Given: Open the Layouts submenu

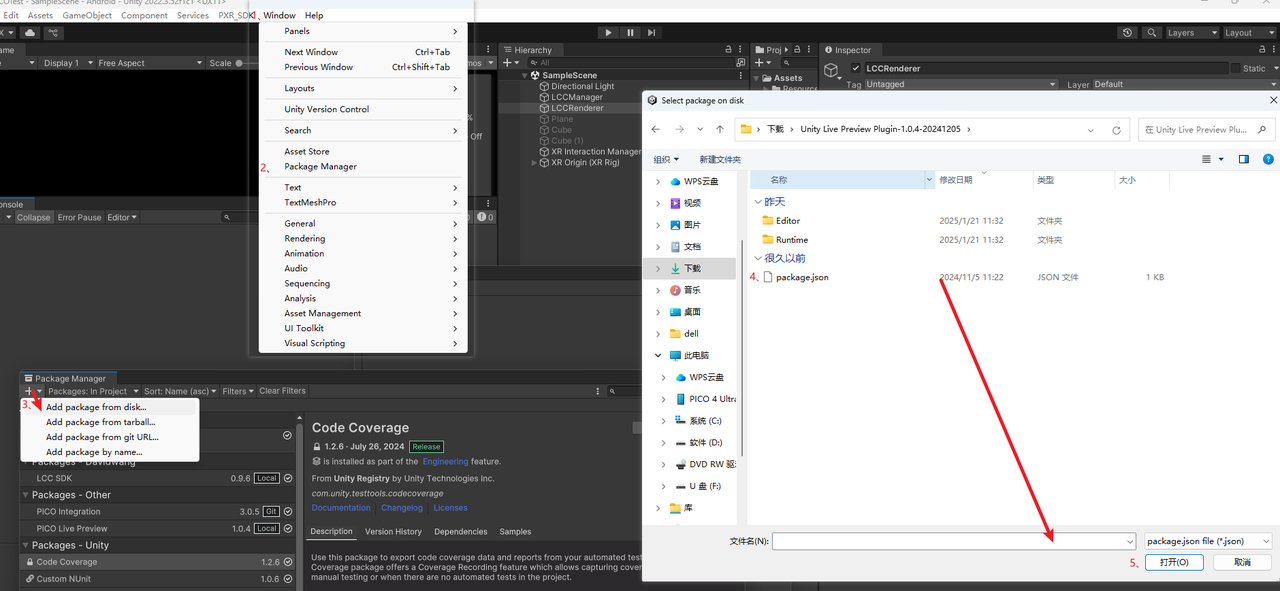Looking at the screenshot, I should [x=363, y=88].
